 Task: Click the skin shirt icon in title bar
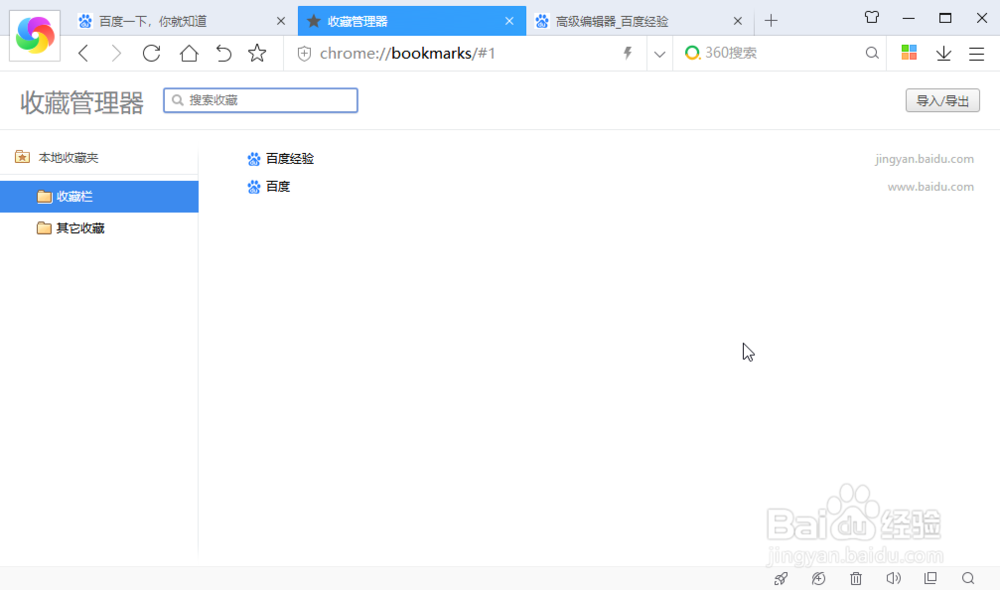872,18
